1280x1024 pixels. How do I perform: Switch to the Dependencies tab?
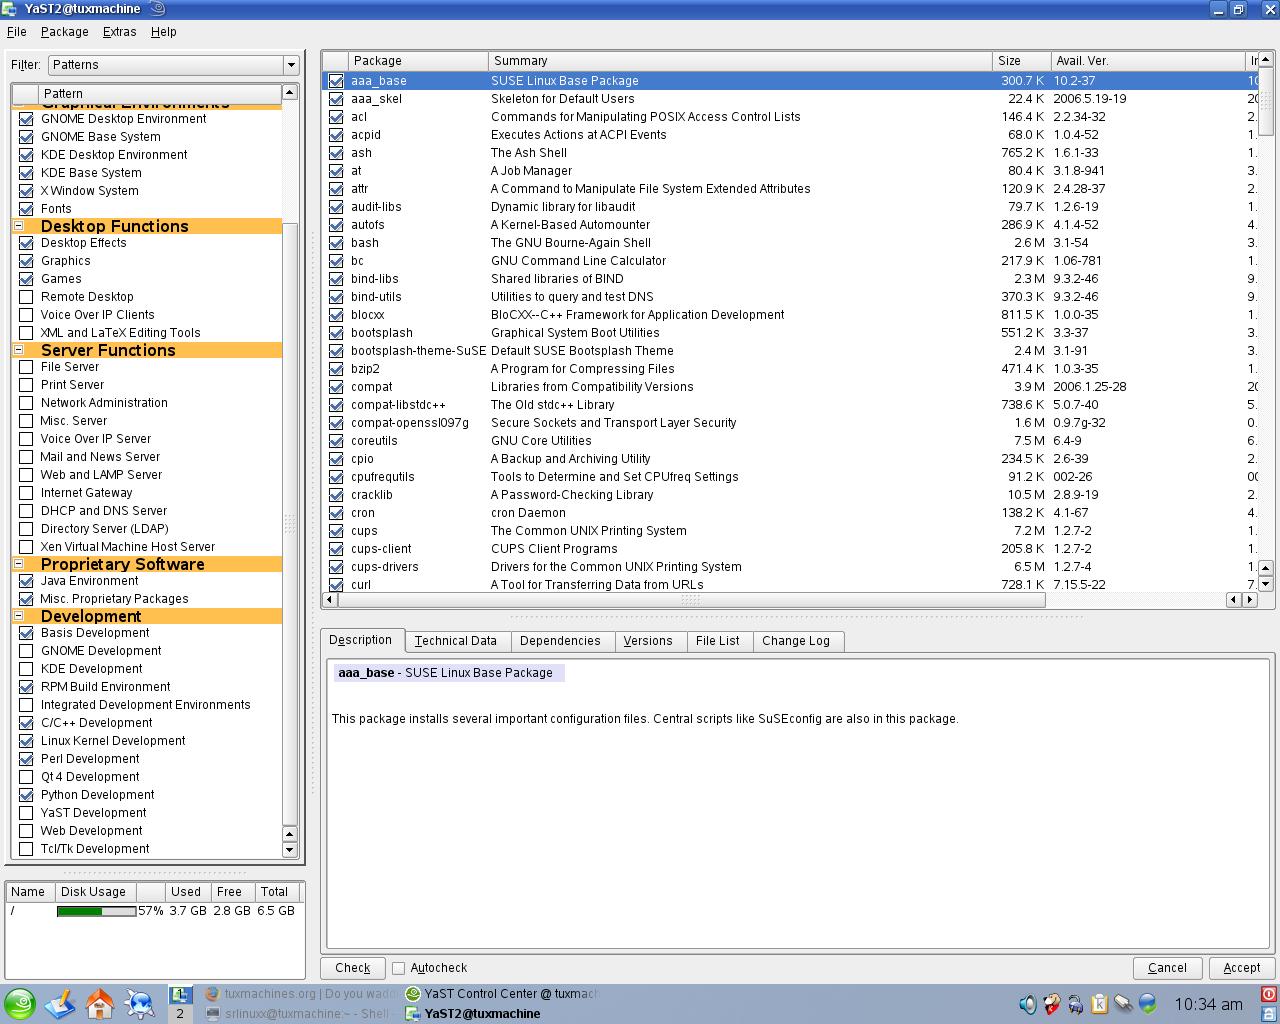(560, 641)
